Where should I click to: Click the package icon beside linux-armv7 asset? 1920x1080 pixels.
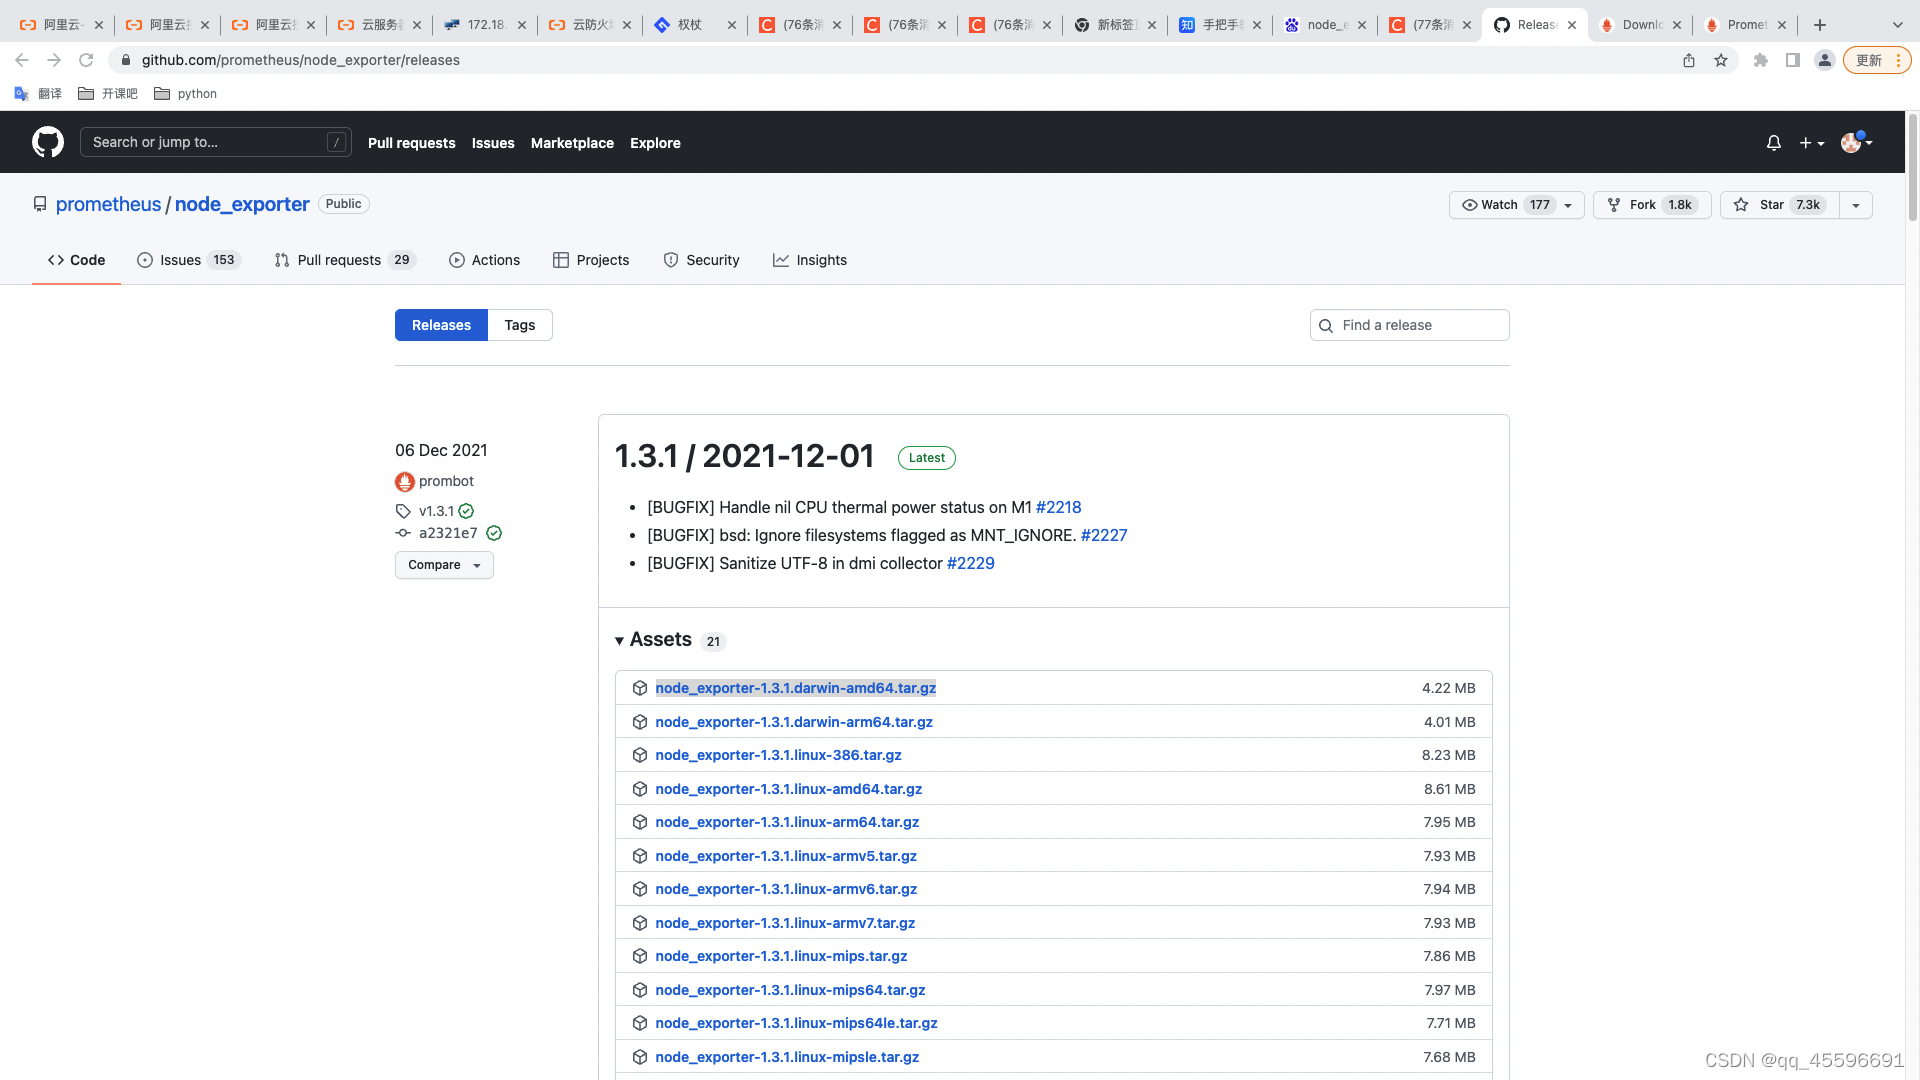pos(640,923)
